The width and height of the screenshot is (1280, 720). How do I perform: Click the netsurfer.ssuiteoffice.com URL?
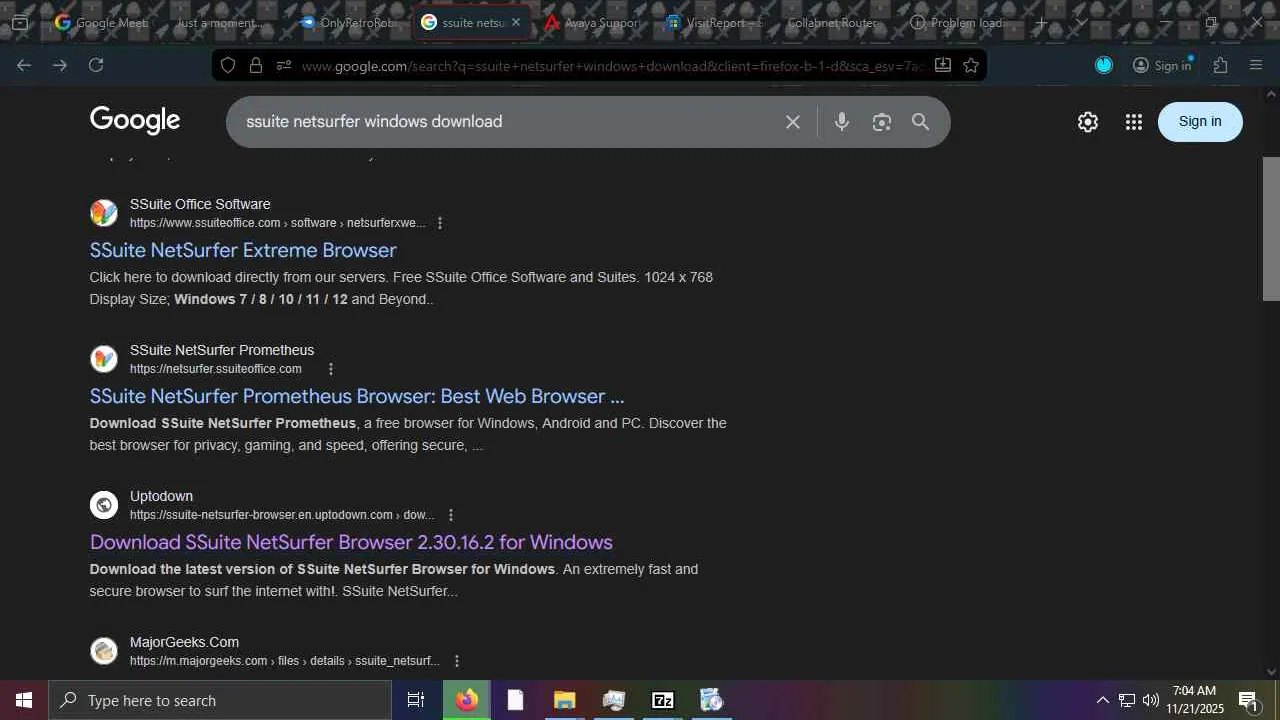pos(215,369)
